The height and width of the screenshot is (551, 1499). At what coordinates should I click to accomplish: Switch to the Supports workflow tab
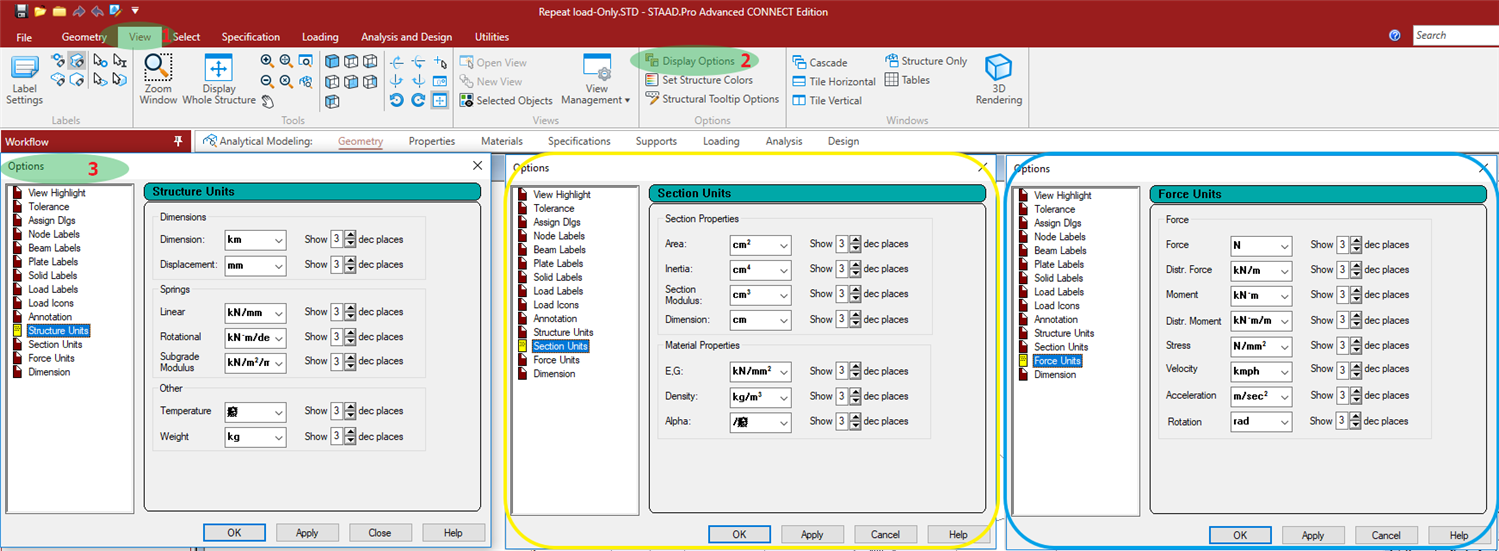[x=656, y=141]
